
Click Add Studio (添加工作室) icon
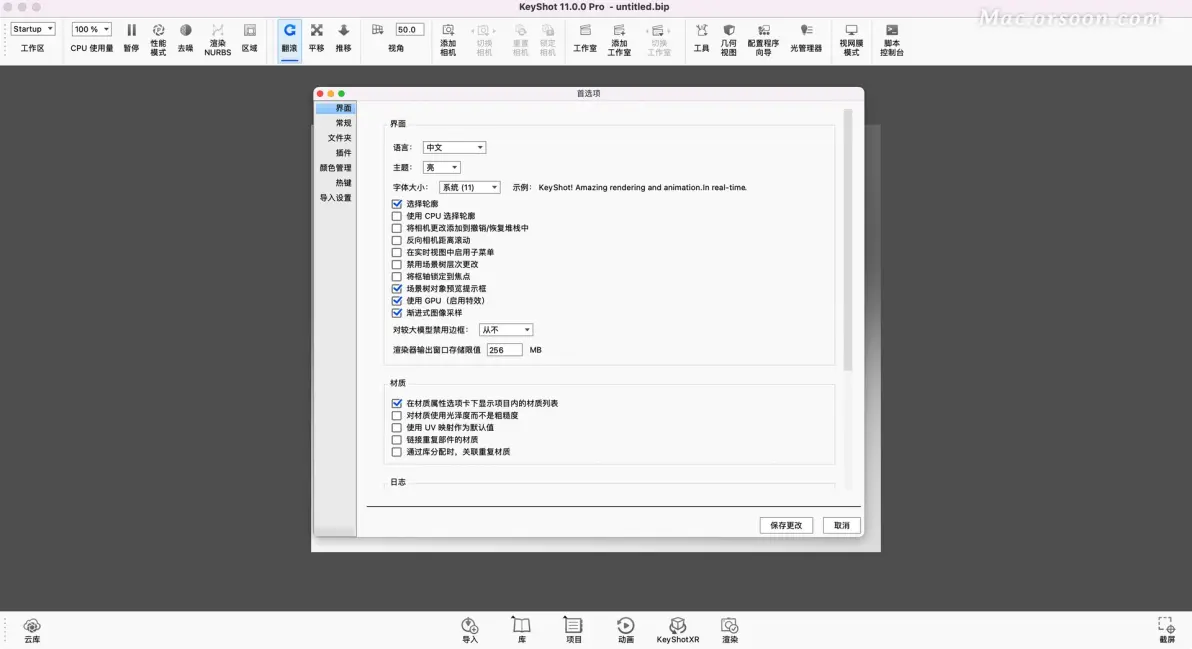(619, 30)
